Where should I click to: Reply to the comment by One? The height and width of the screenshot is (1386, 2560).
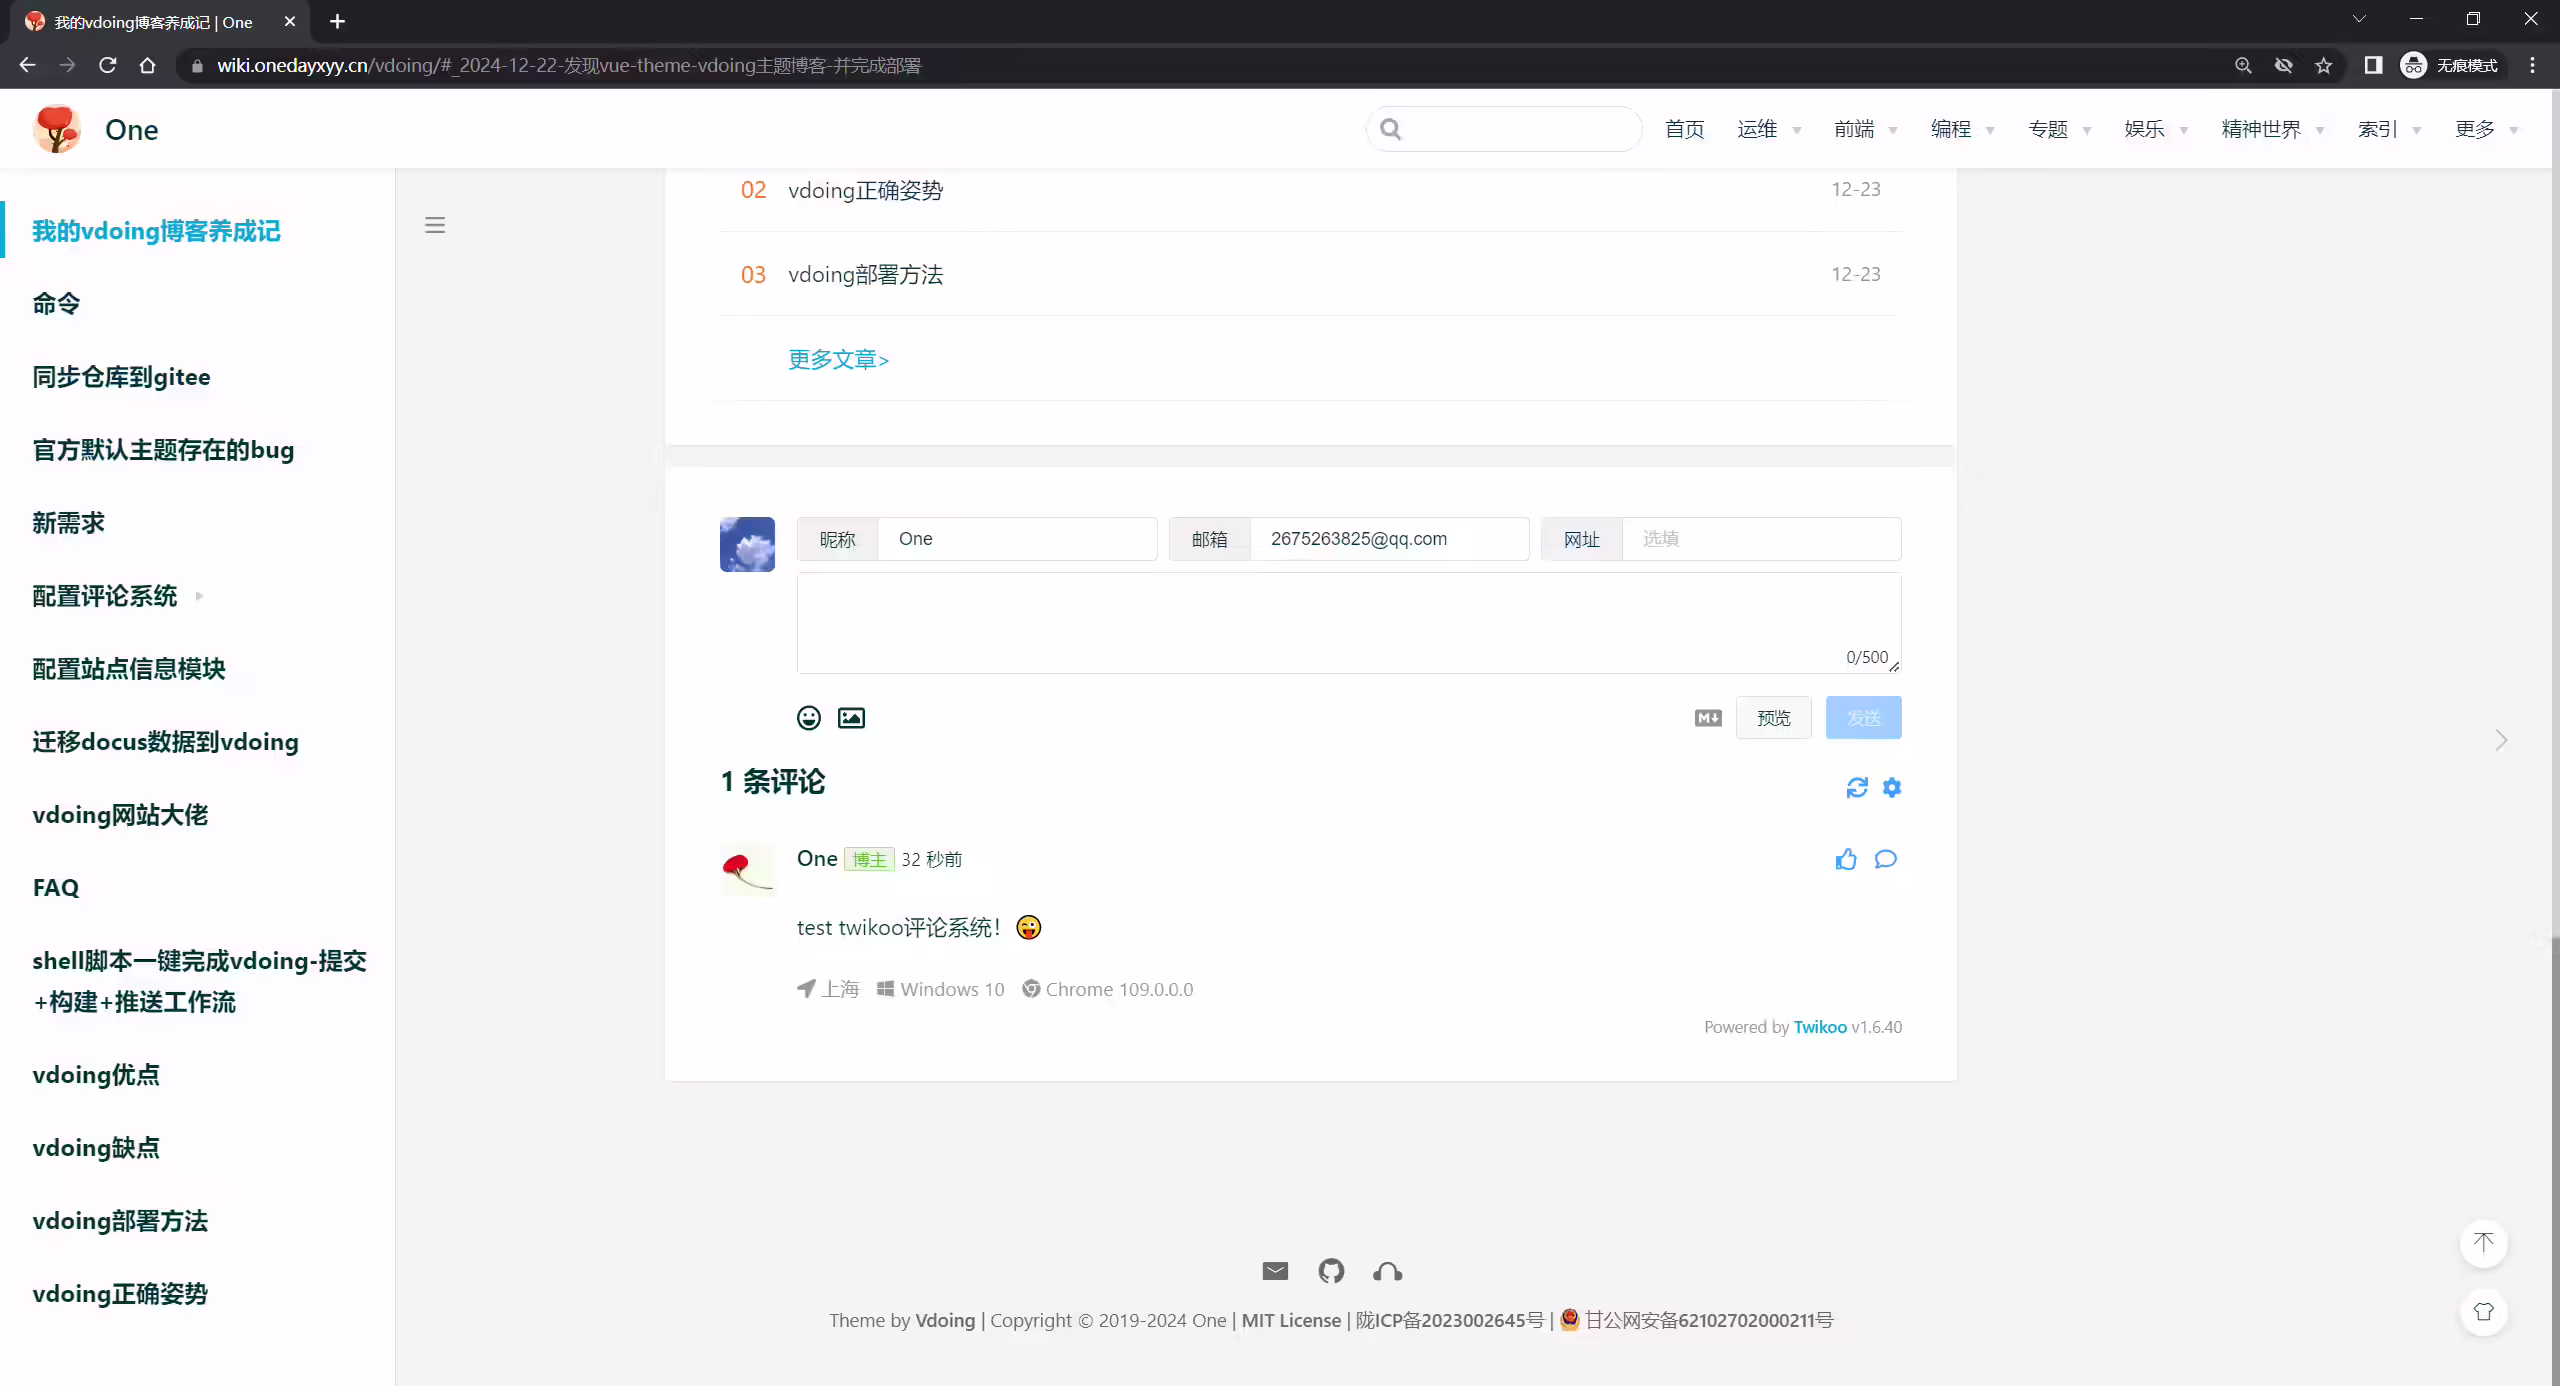[1885, 860]
